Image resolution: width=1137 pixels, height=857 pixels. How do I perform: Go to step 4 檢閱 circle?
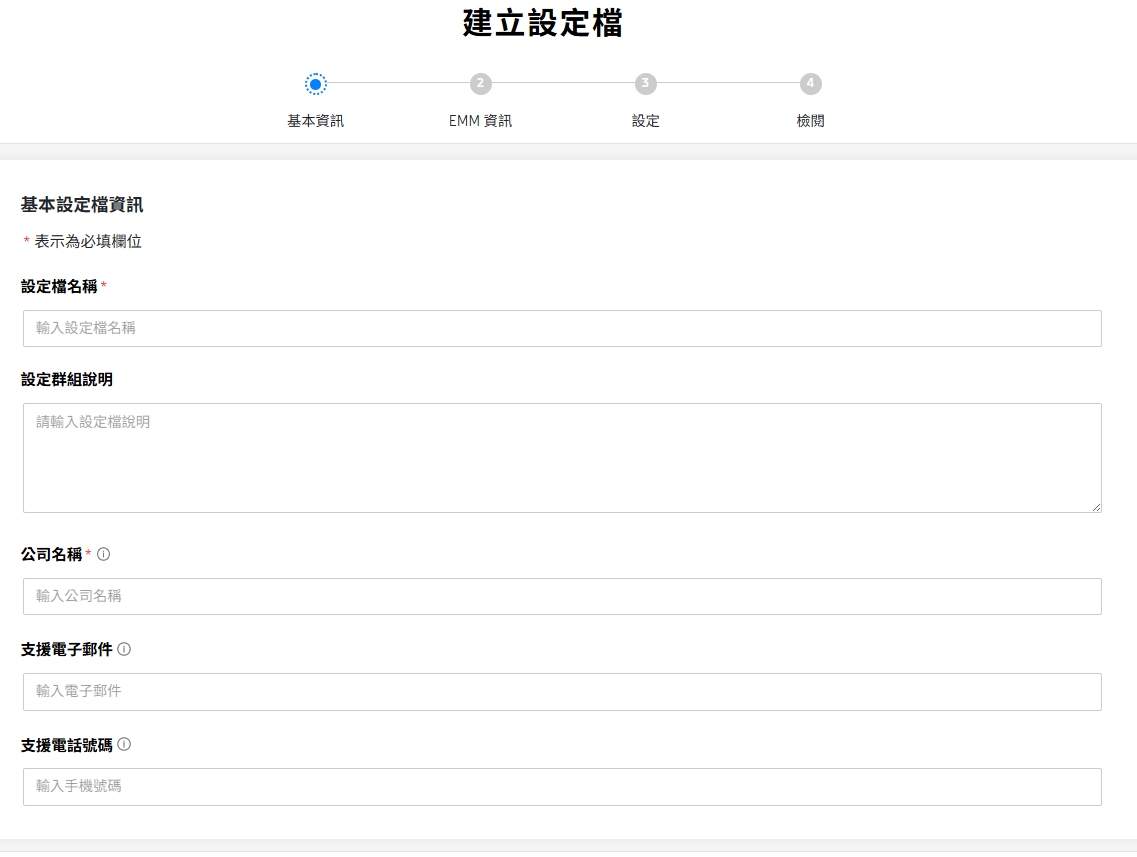click(811, 84)
